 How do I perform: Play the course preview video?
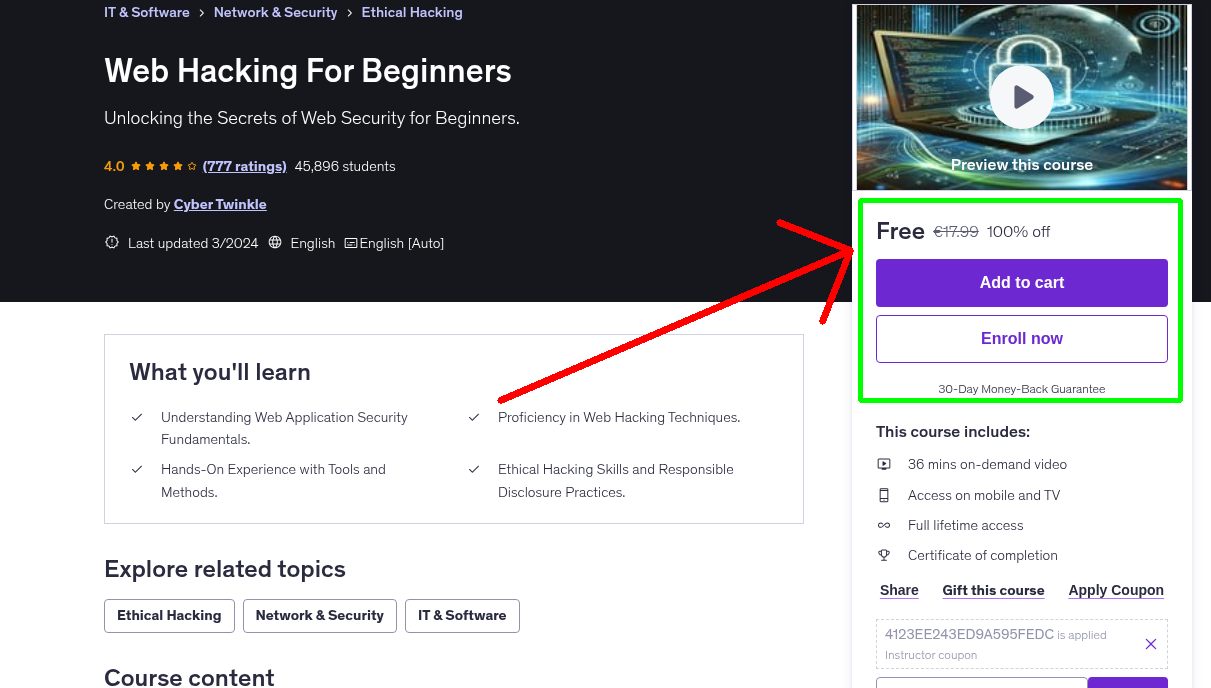tap(1021, 96)
